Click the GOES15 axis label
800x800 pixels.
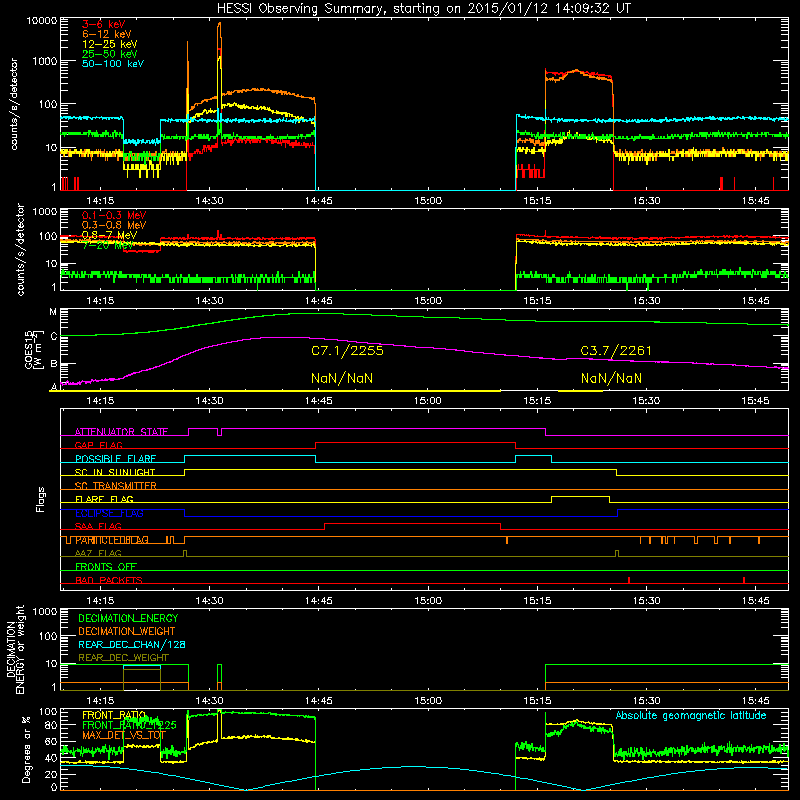click(29, 349)
